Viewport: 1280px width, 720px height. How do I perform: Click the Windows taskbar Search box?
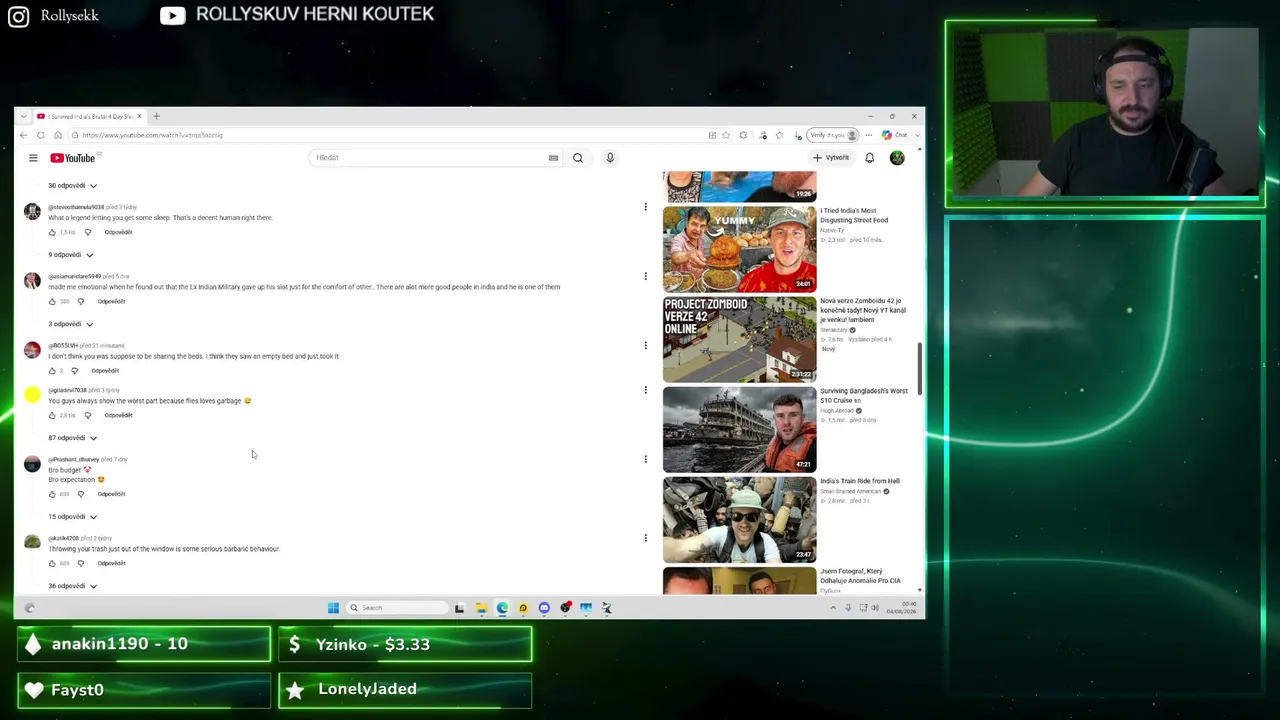tap(396, 608)
